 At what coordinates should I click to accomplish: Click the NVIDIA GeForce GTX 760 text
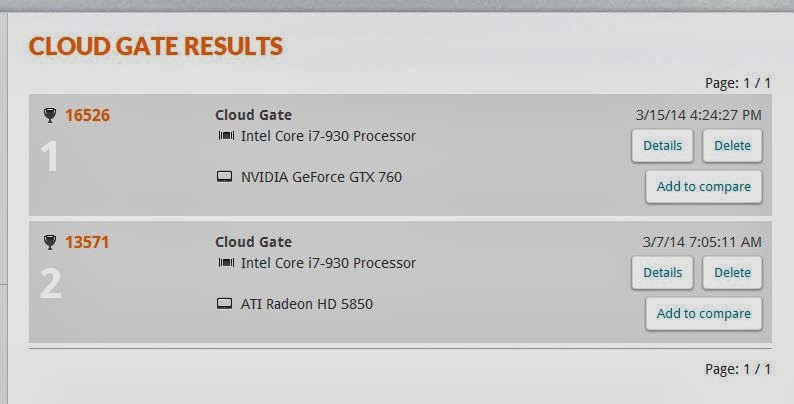coord(321,177)
